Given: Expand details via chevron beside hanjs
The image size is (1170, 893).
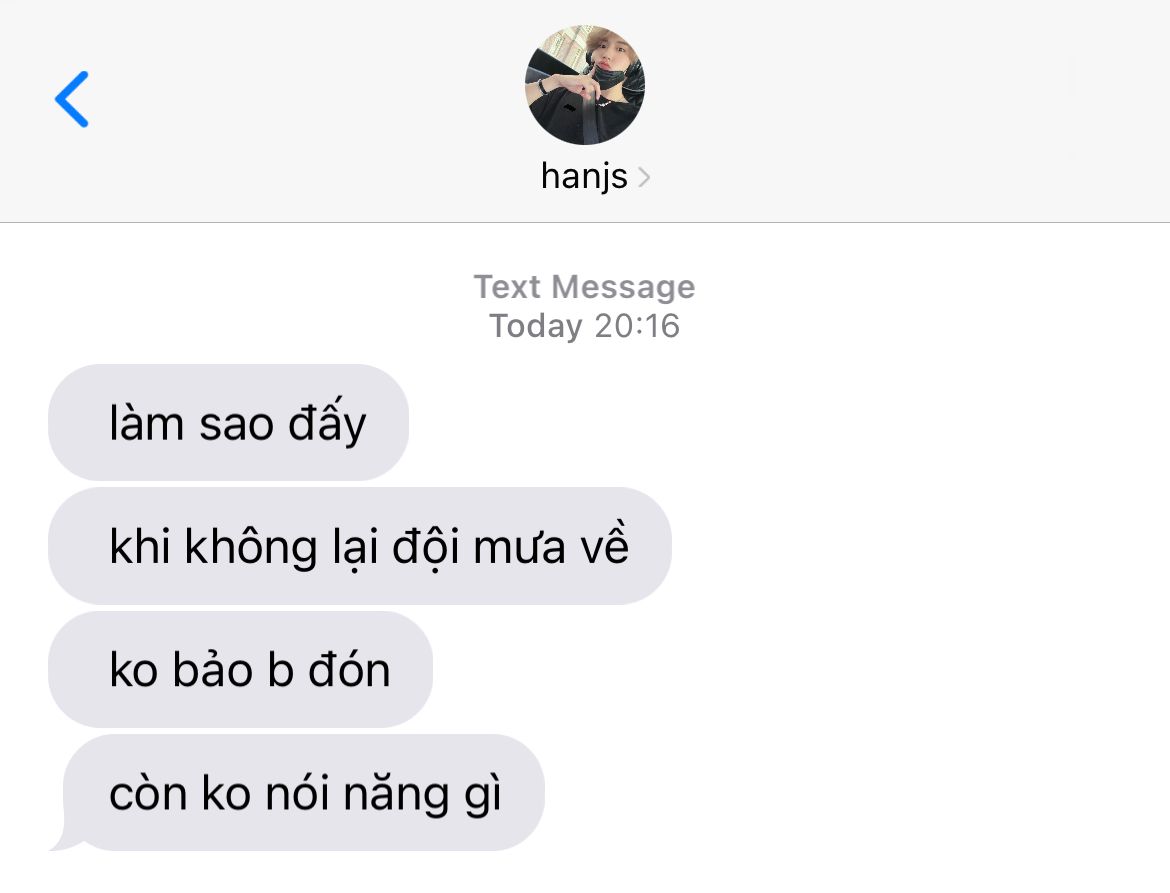Looking at the screenshot, I should pyautogui.click(x=644, y=178).
